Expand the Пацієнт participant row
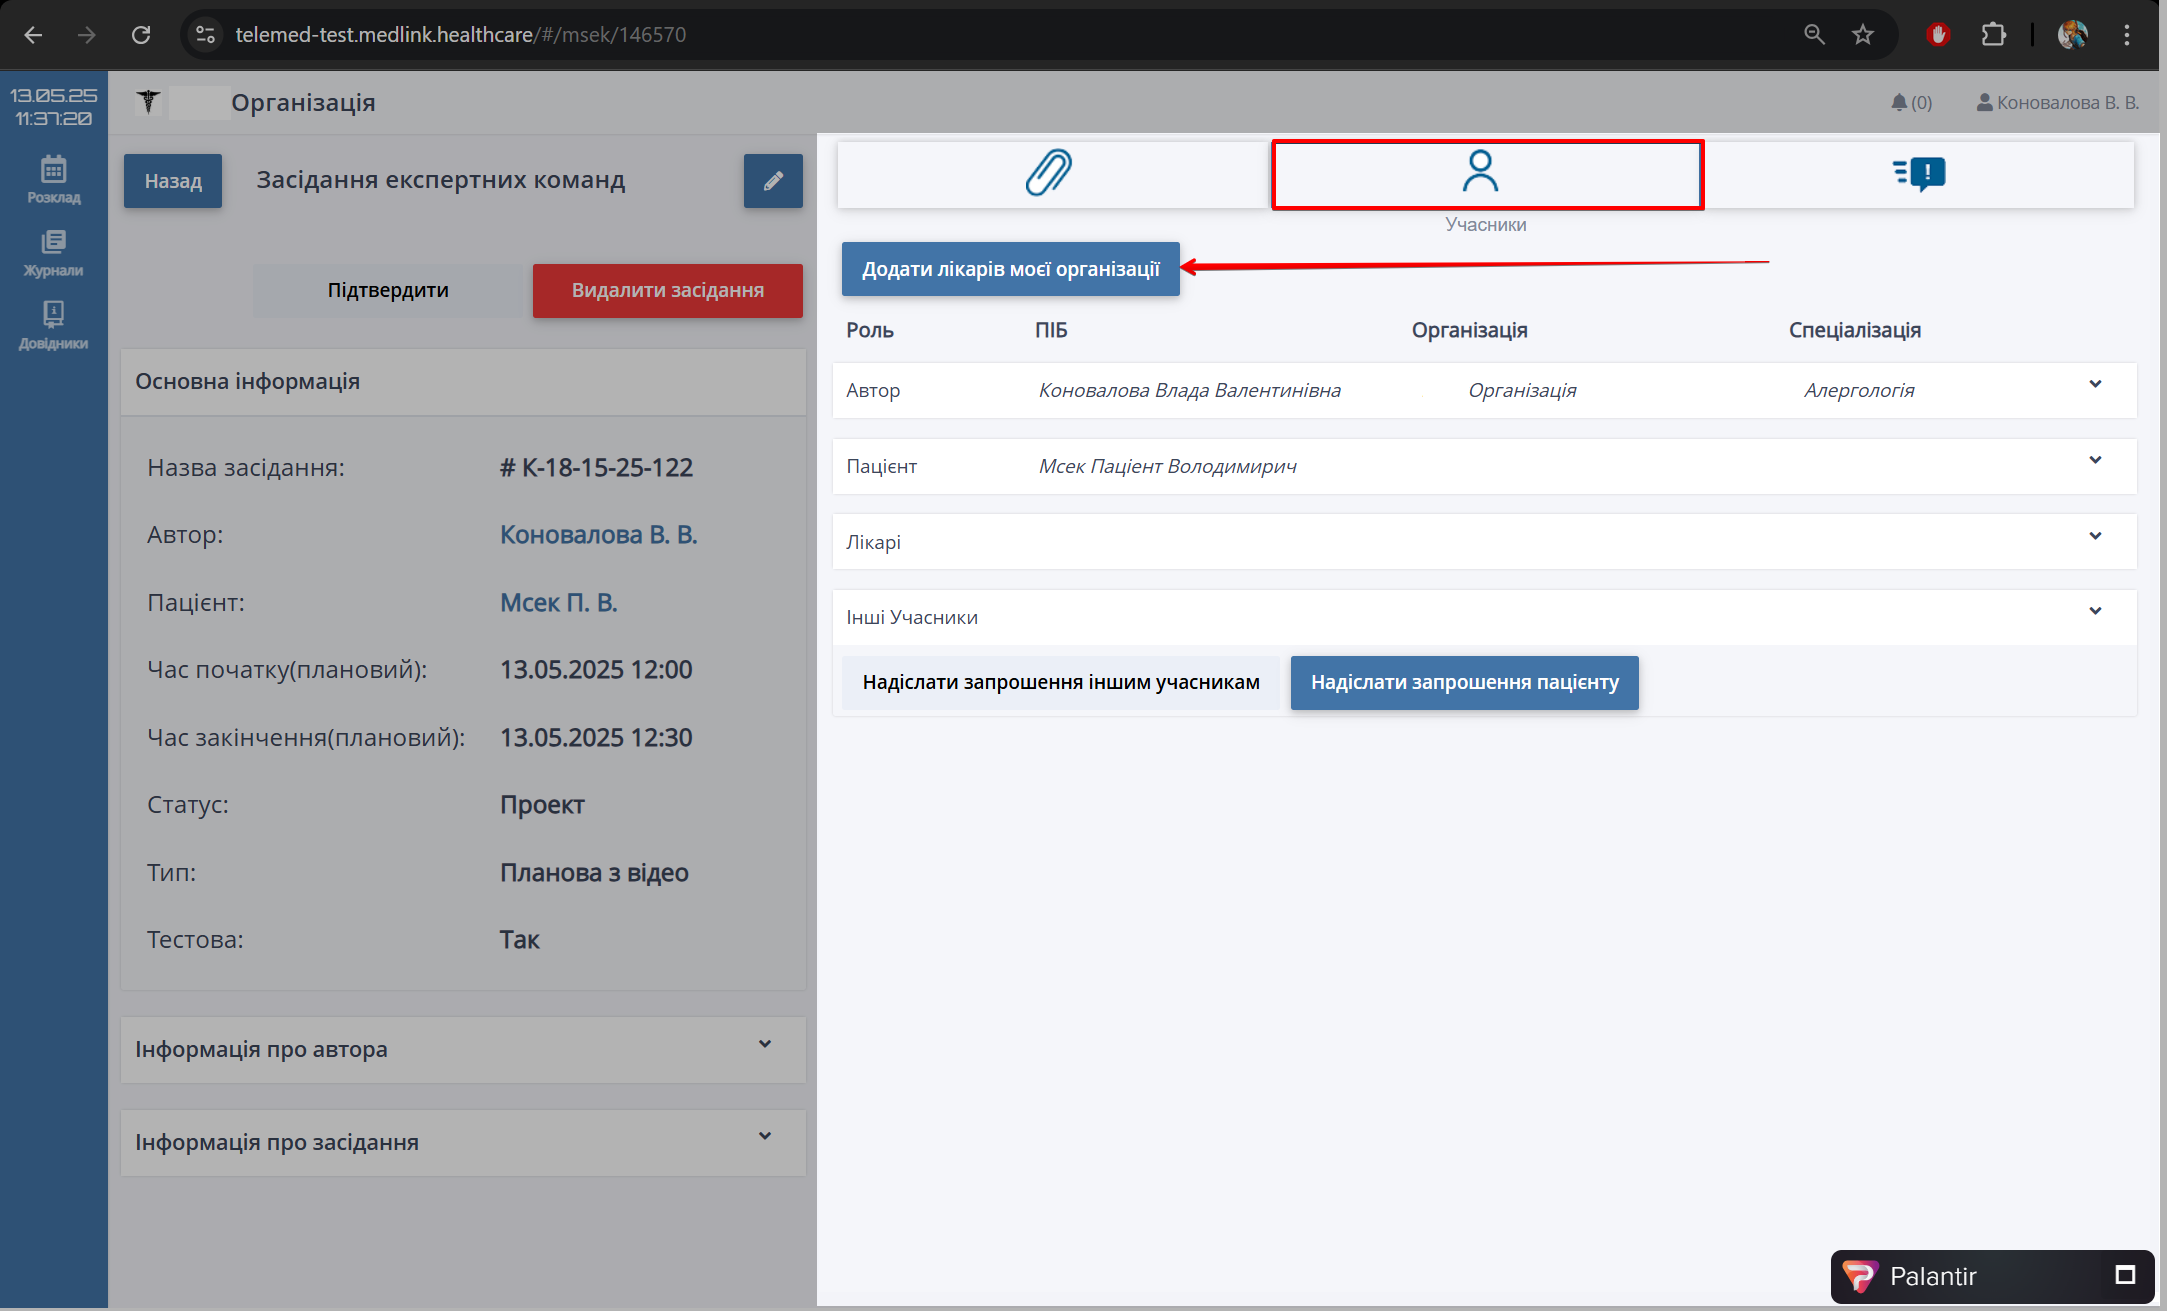 point(2095,461)
